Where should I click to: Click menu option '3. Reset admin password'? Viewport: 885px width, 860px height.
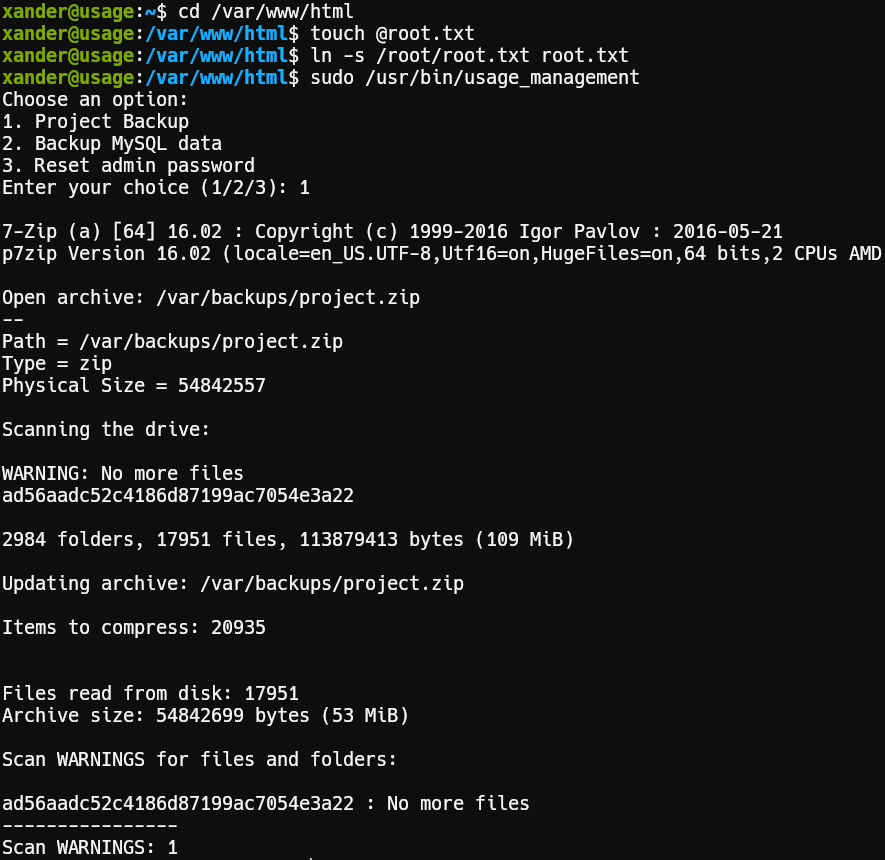coord(128,166)
